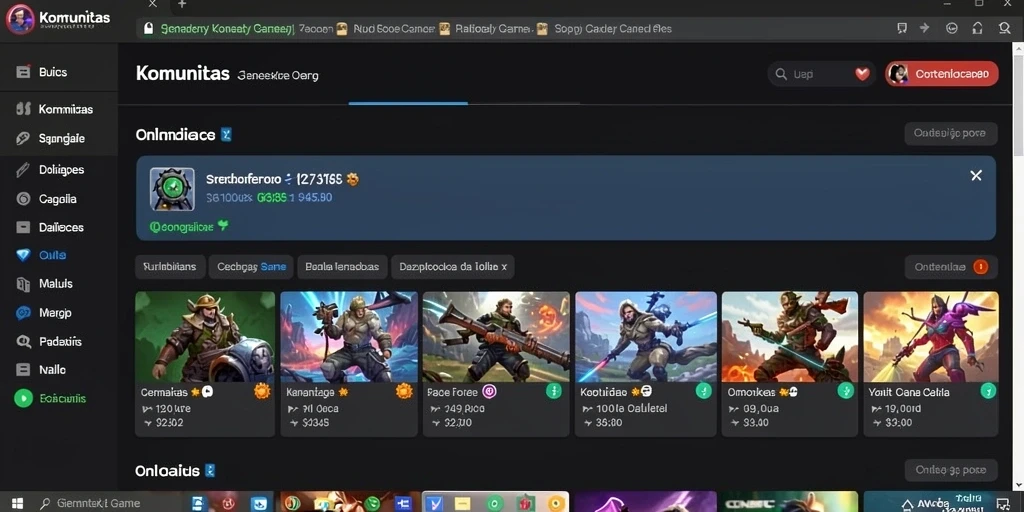Screen dimensions: 1024x512
Task: Click the green link in blue banner
Action: coord(189,227)
